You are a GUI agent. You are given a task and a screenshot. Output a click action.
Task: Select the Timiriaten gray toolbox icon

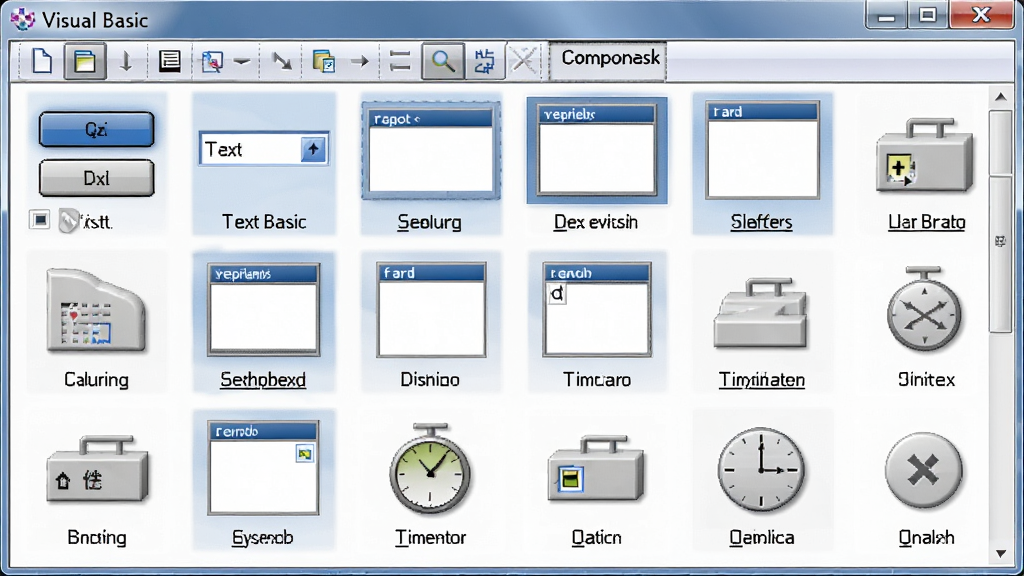tap(761, 313)
